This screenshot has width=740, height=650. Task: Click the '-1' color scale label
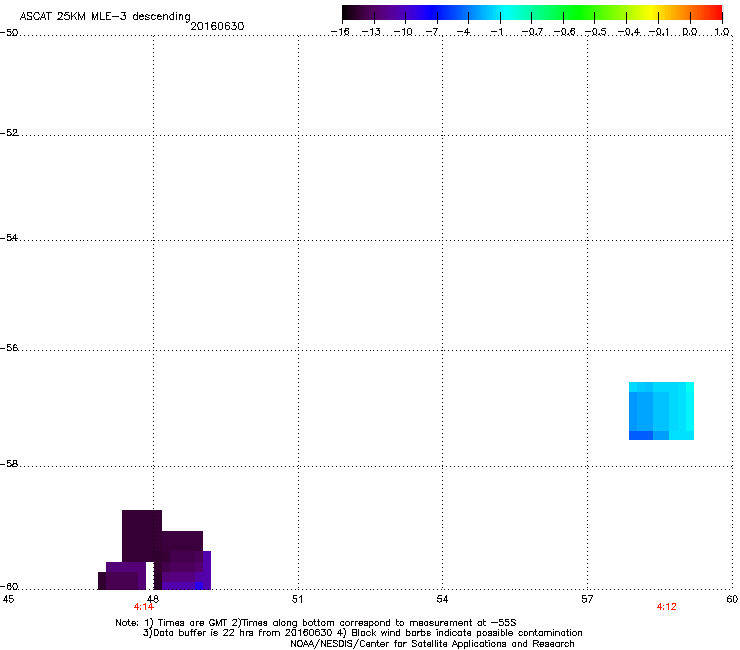click(x=496, y=32)
